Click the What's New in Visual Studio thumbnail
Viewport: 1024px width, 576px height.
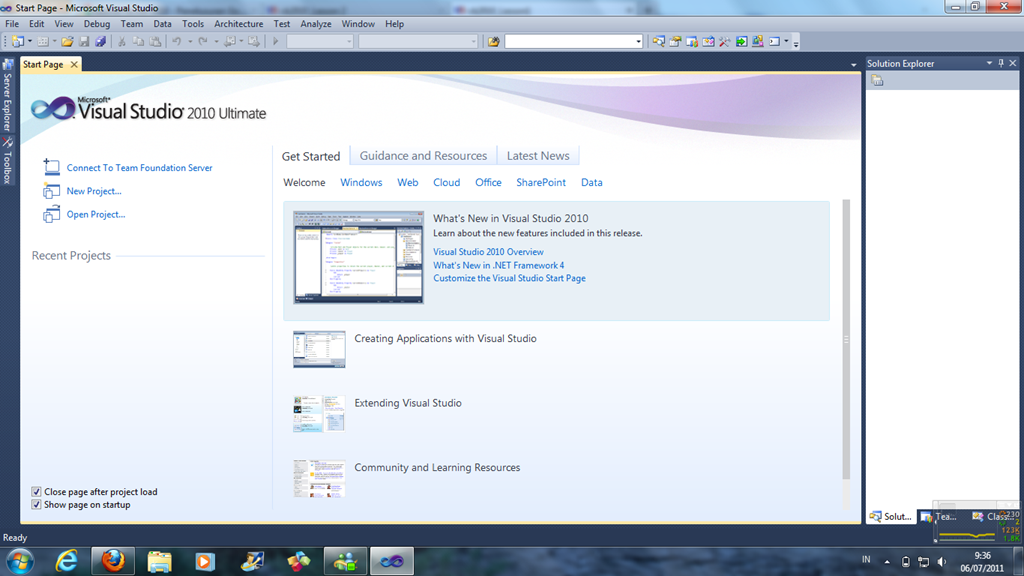[359, 257]
